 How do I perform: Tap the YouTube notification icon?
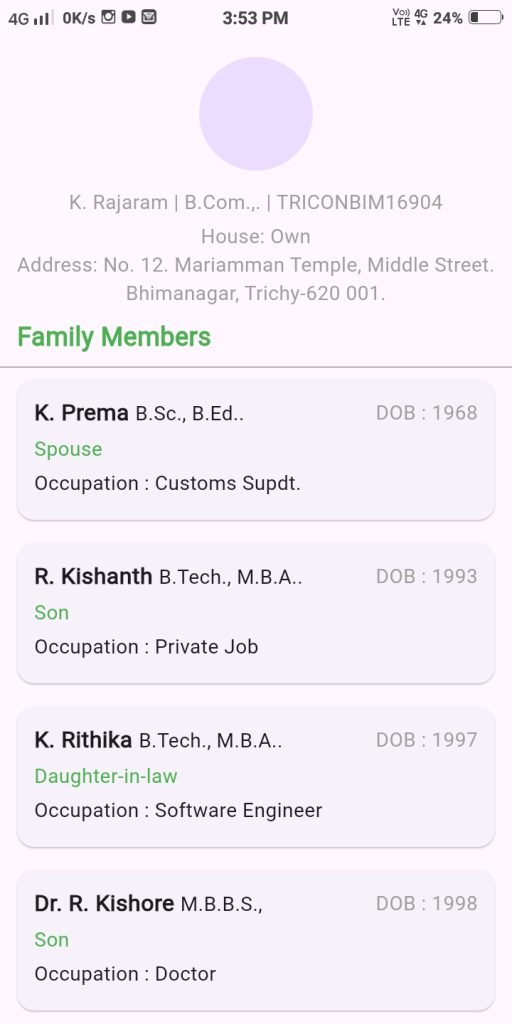(x=129, y=18)
